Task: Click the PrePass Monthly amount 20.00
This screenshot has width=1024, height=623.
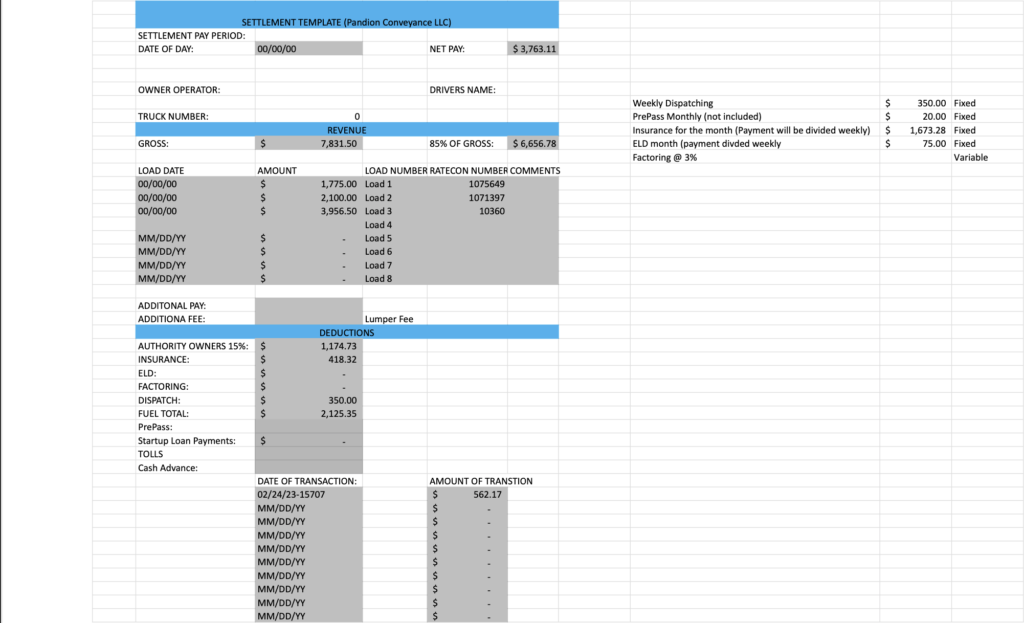Action: pyautogui.click(x=916, y=116)
